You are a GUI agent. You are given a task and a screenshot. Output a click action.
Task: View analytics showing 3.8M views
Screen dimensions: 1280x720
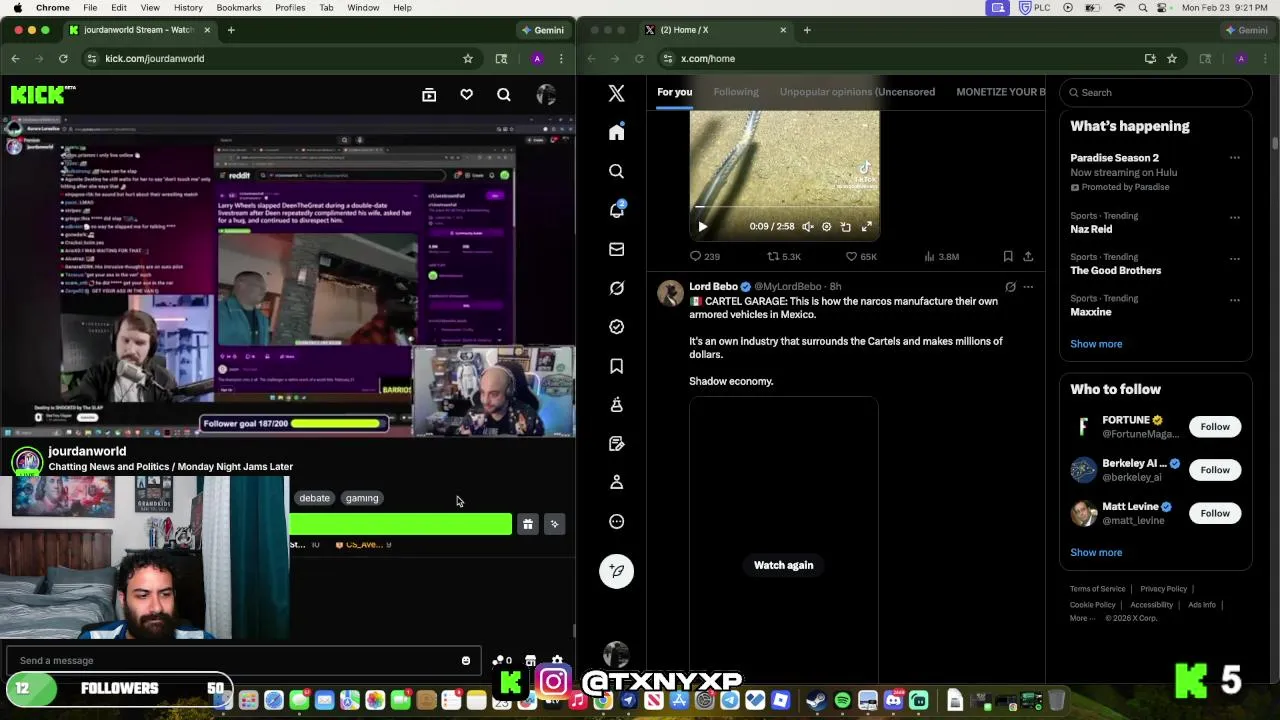940,256
